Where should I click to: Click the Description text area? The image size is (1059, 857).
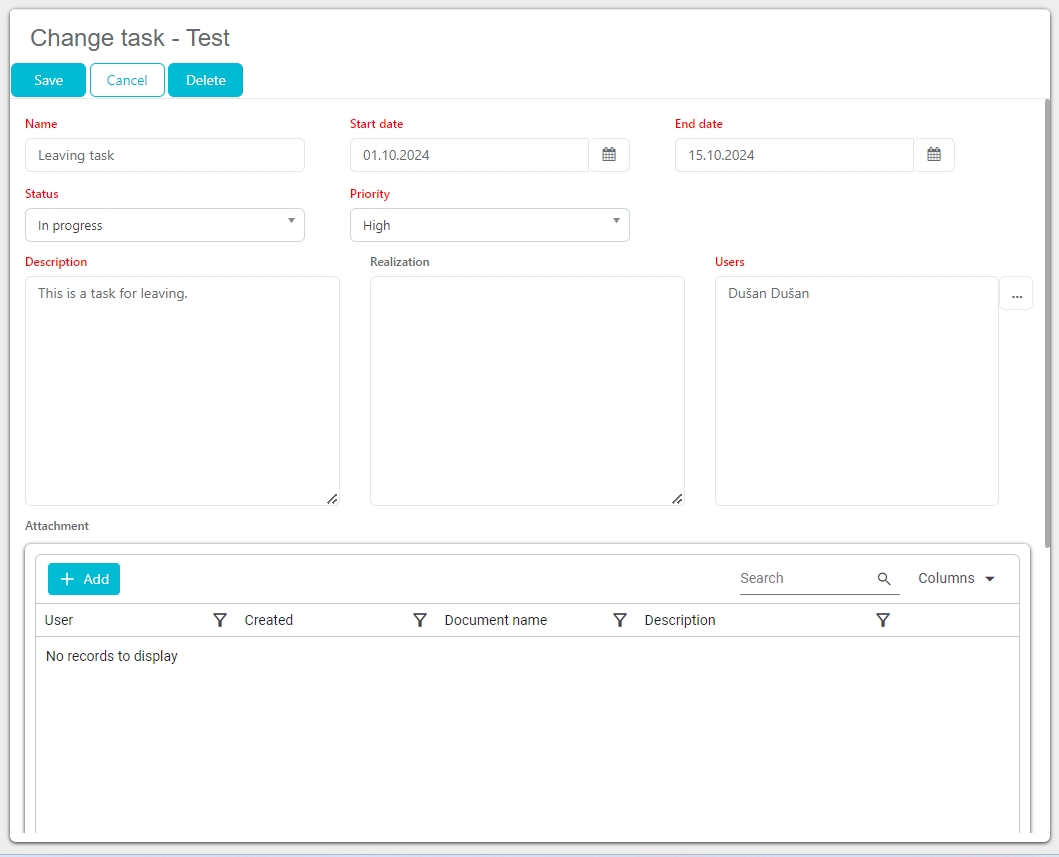182,390
